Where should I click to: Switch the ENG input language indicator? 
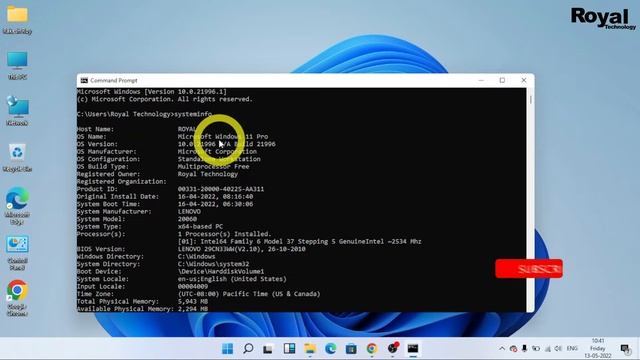coord(572,349)
